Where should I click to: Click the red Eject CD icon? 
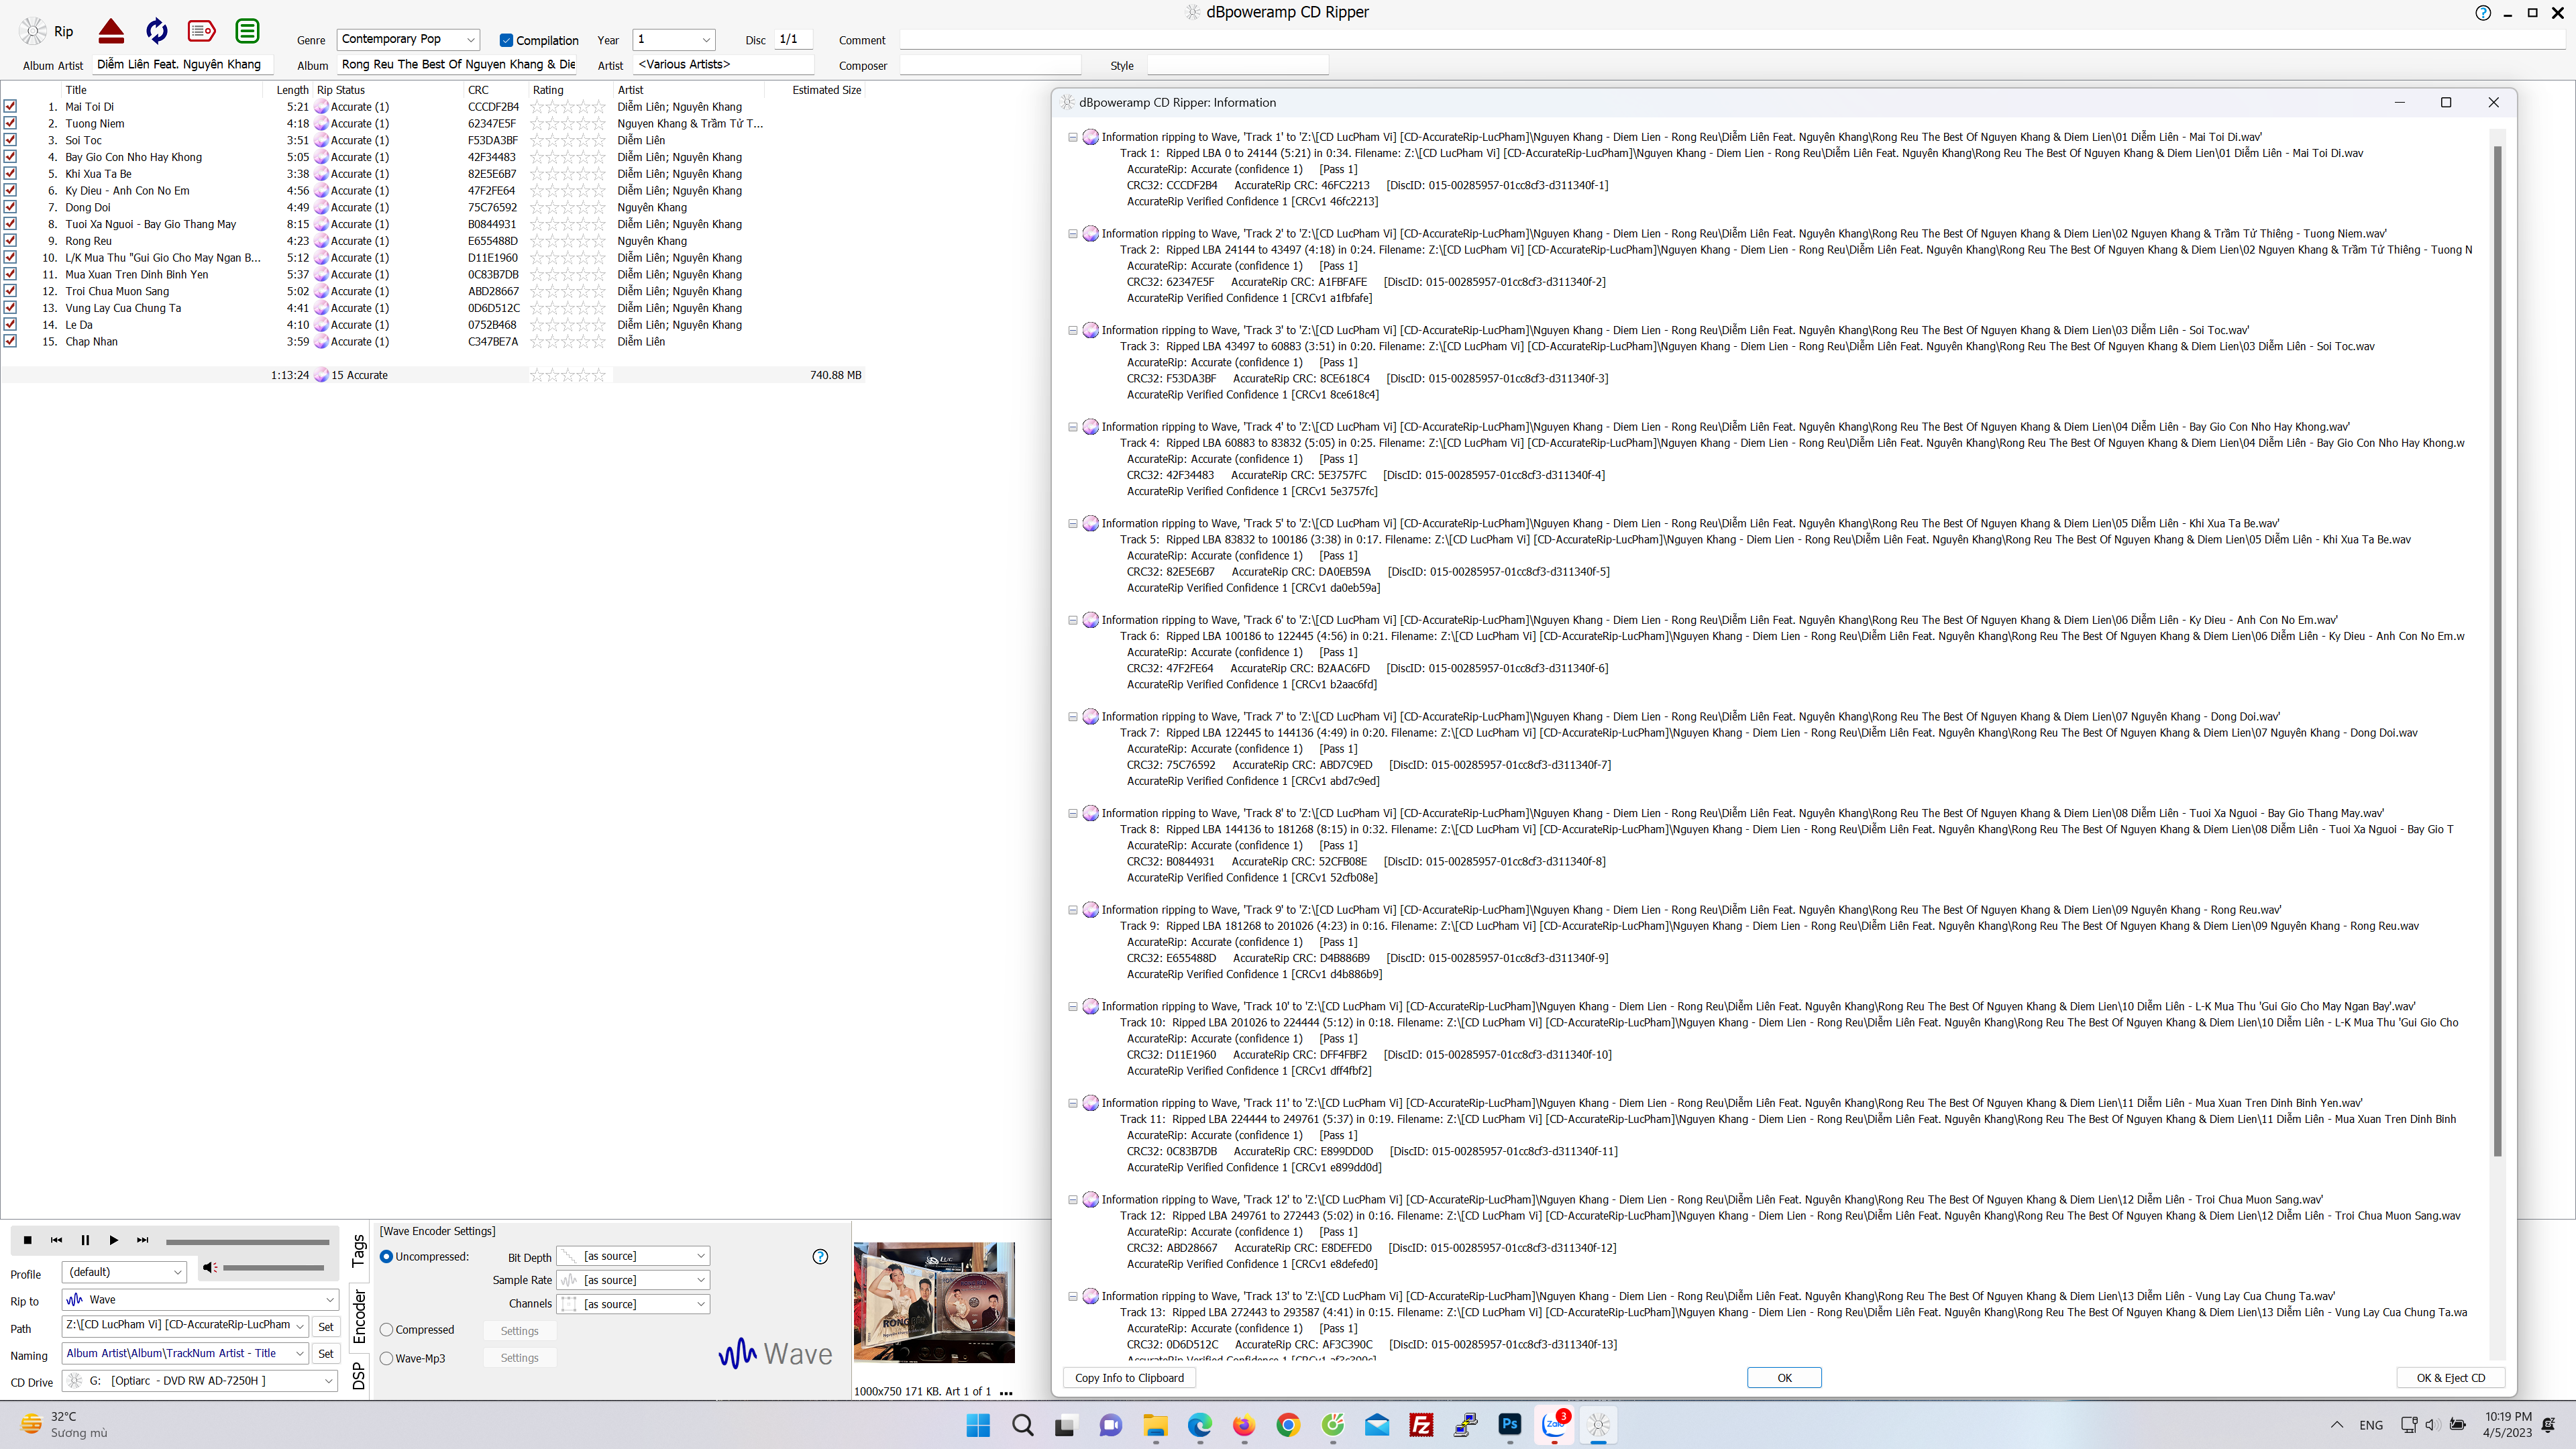pyautogui.click(x=111, y=31)
